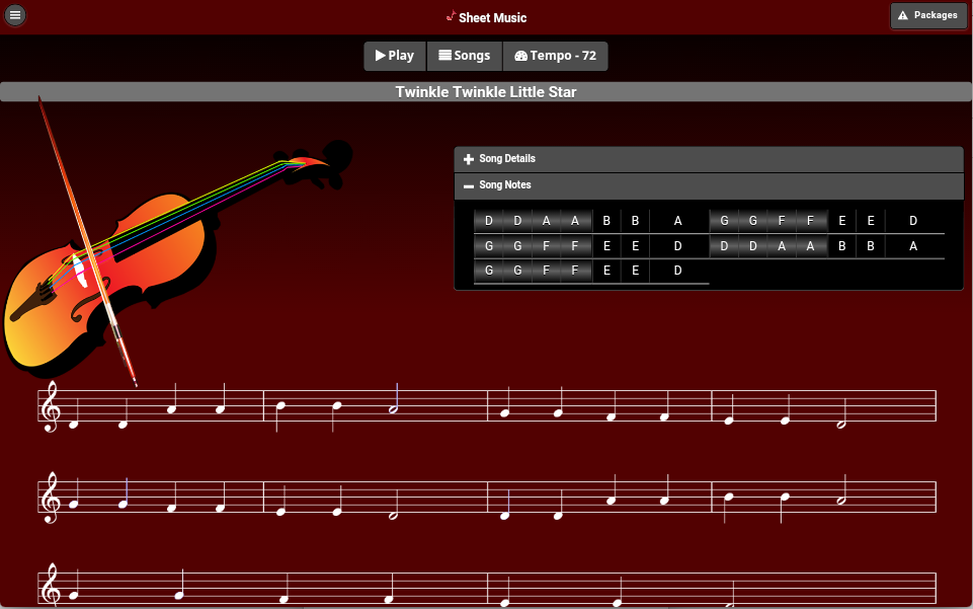973x609 pixels.
Task: Click the treble clef on the first staff
Action: click(48, 407)
